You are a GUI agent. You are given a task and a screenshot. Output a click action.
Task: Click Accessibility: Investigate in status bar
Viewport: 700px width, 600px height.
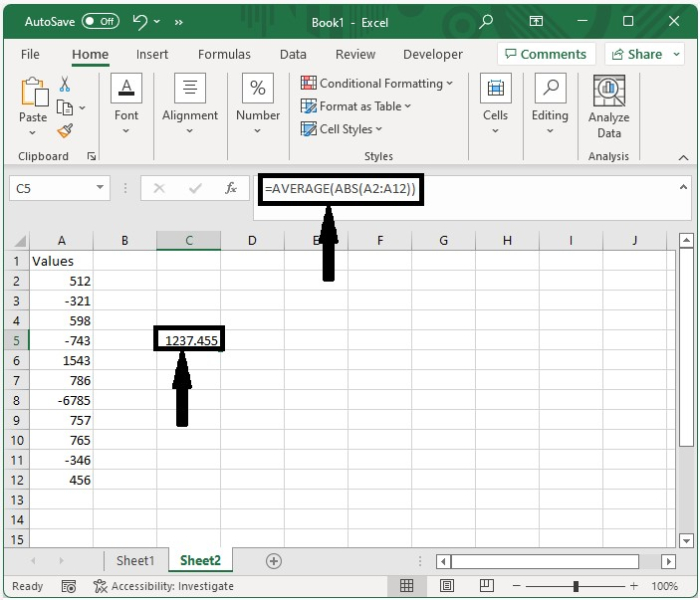point(163,586)
